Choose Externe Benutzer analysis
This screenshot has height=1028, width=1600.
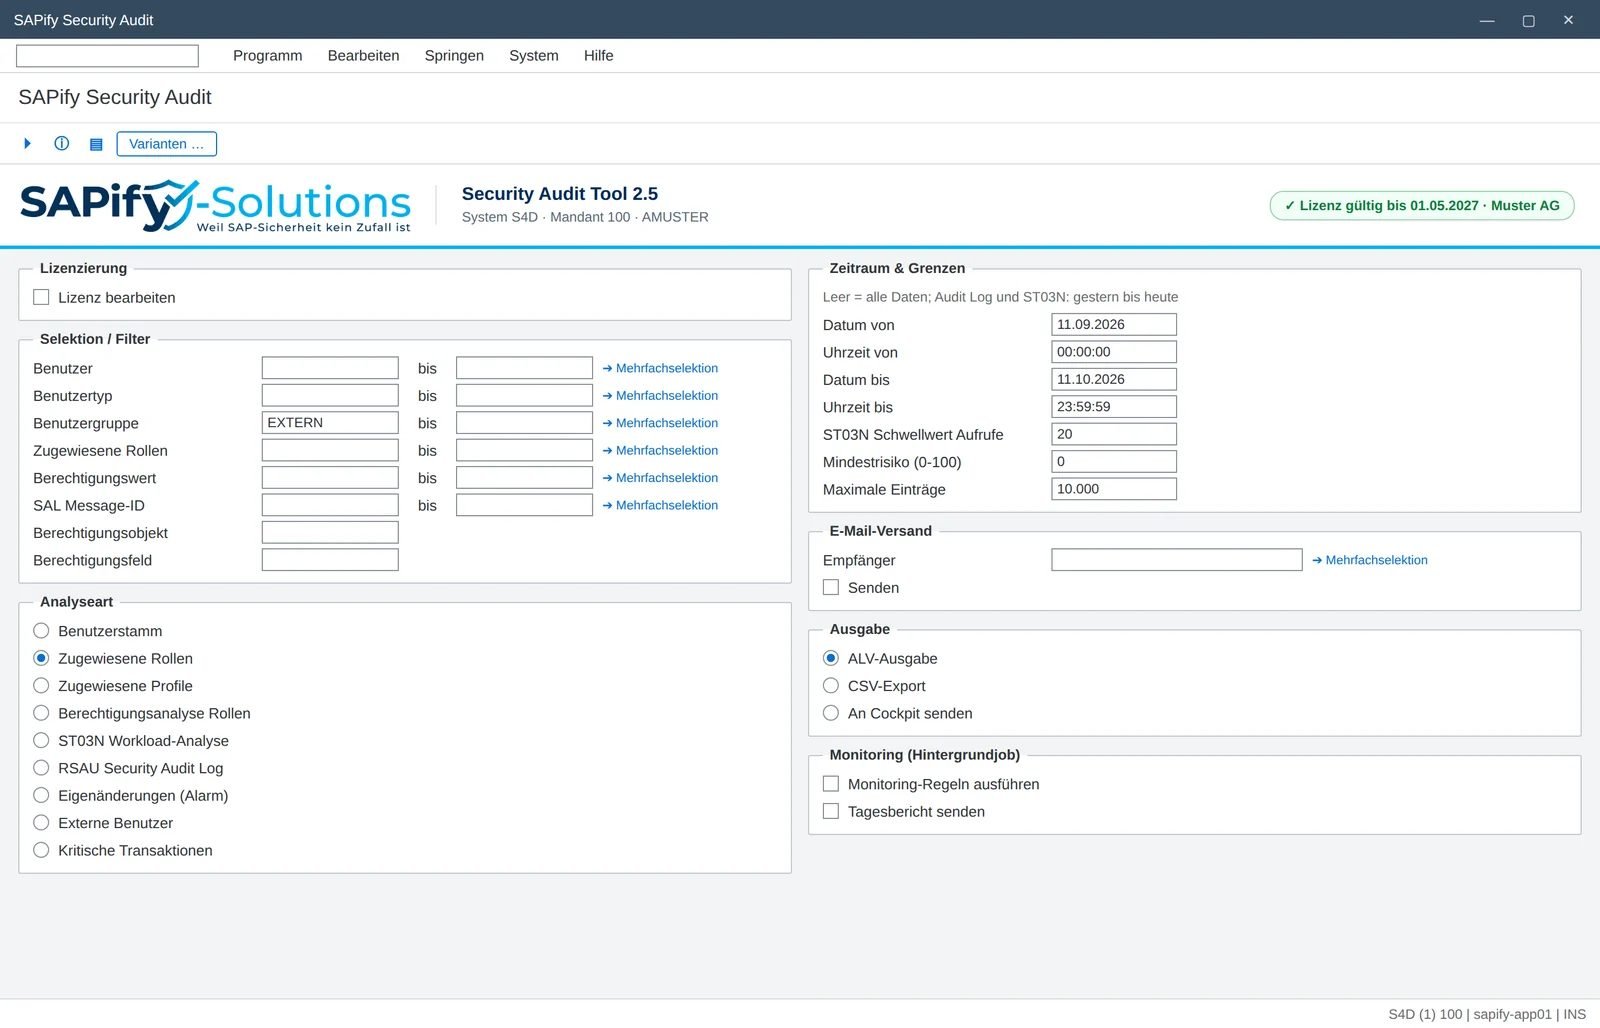[41, 823]
